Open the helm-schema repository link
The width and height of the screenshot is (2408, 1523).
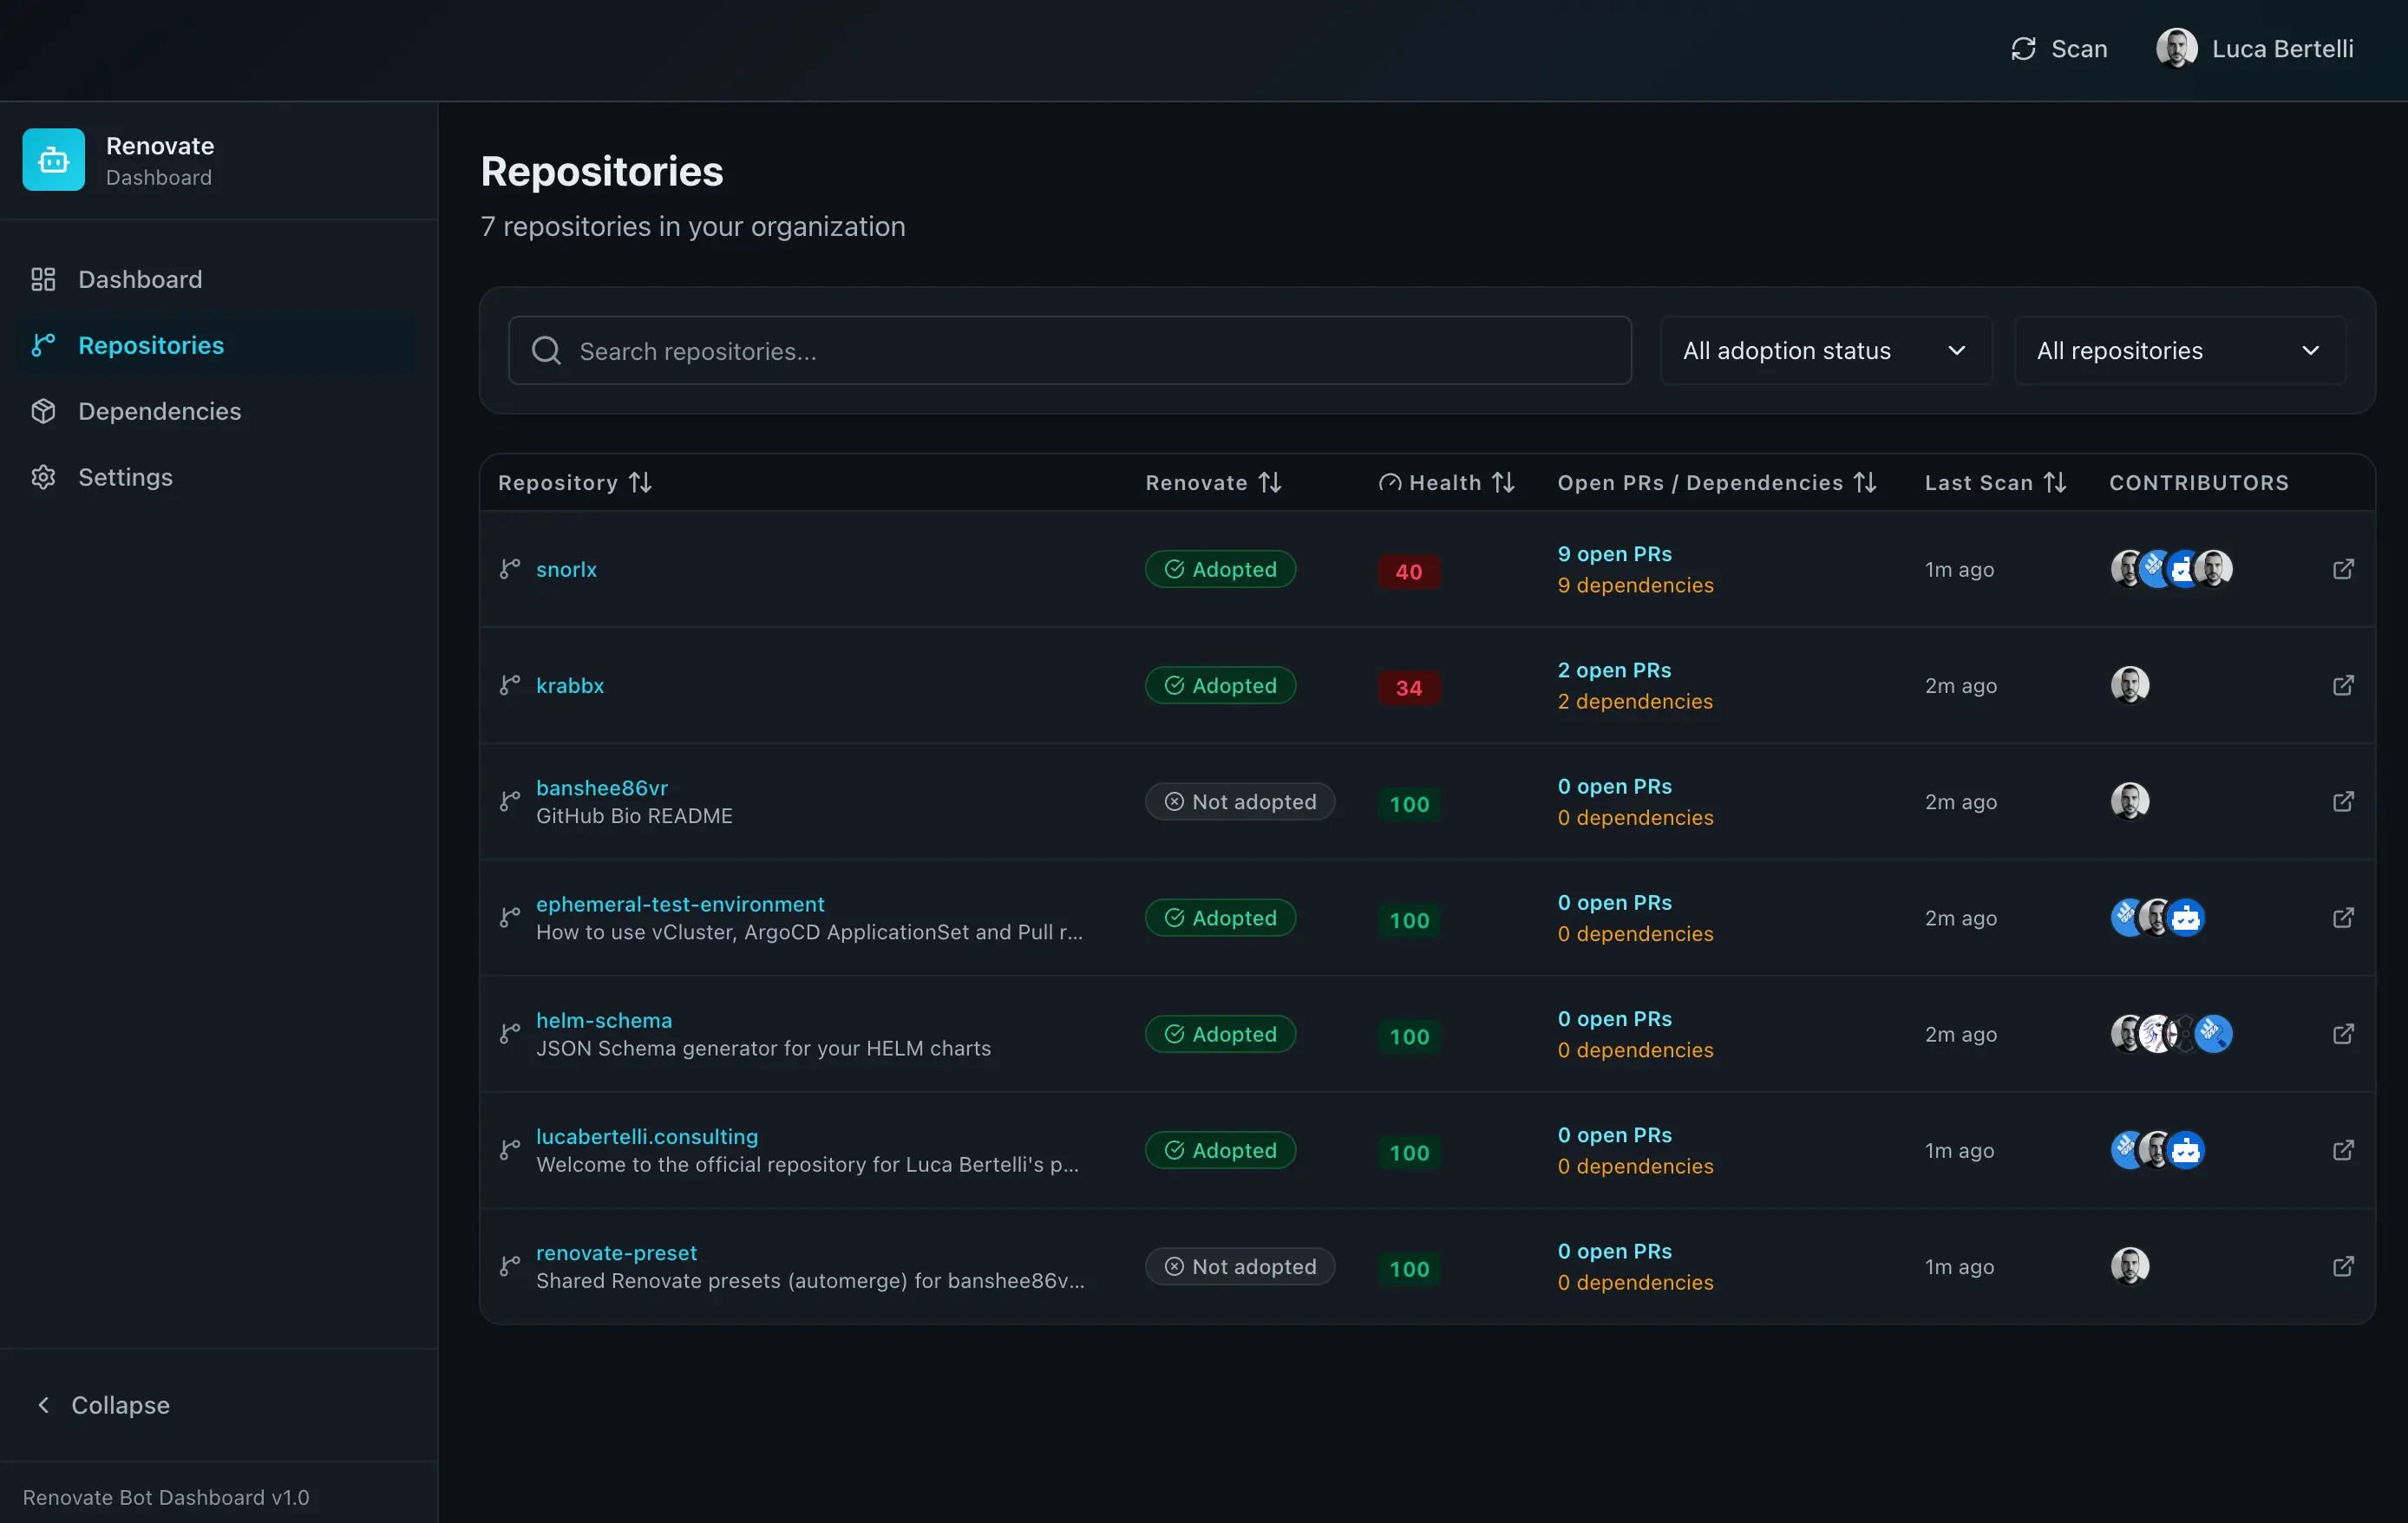(x=604, y=1020)
